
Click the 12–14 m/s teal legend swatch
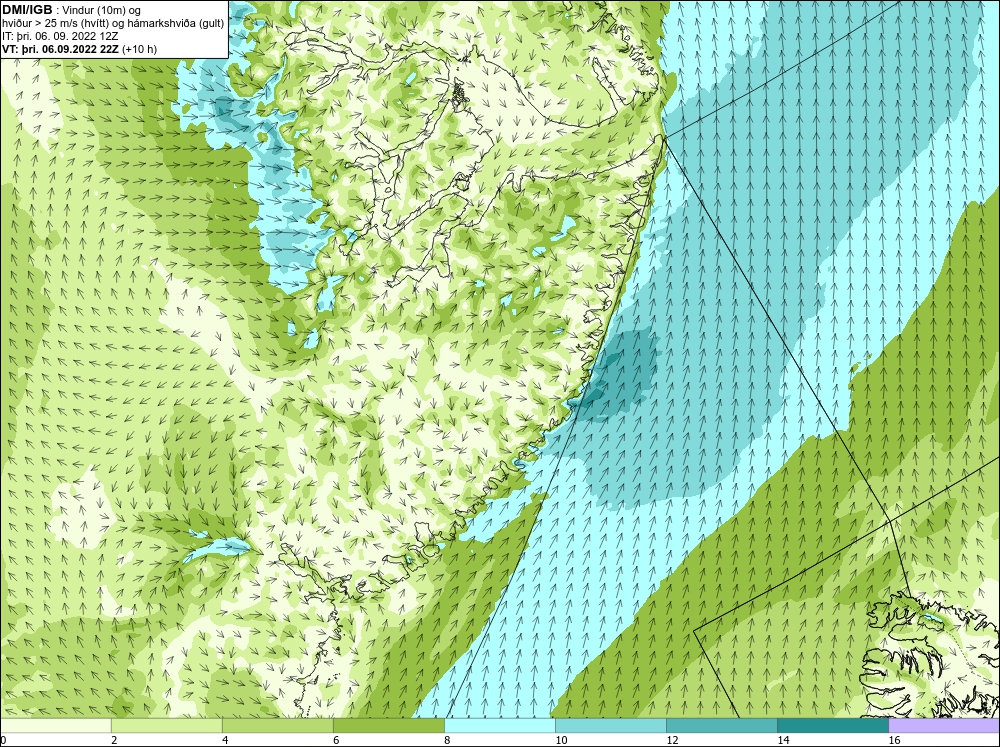[722, 725]
